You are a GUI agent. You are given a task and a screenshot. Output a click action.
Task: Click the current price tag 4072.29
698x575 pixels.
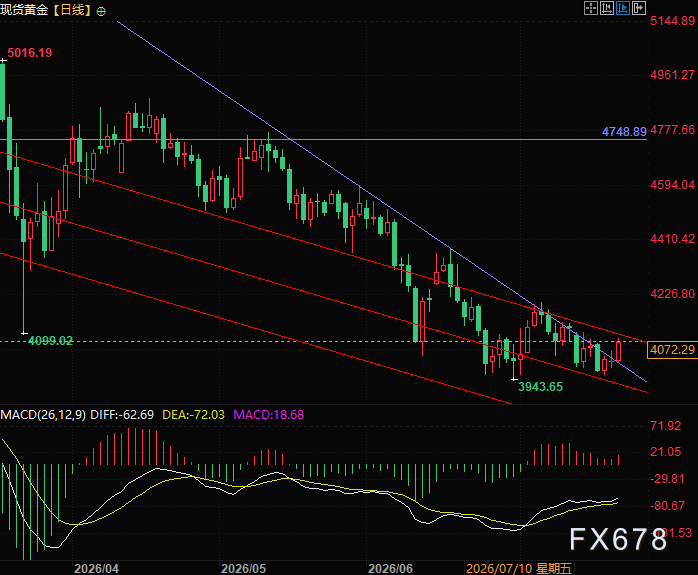[672, 350]
